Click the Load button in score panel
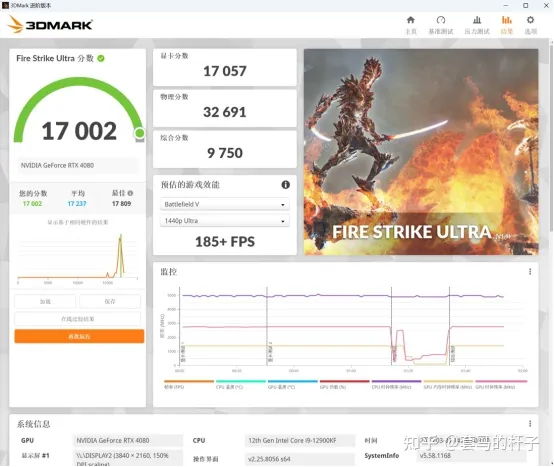The width and height of the screenshot is (554, 467). coord(45,301)
